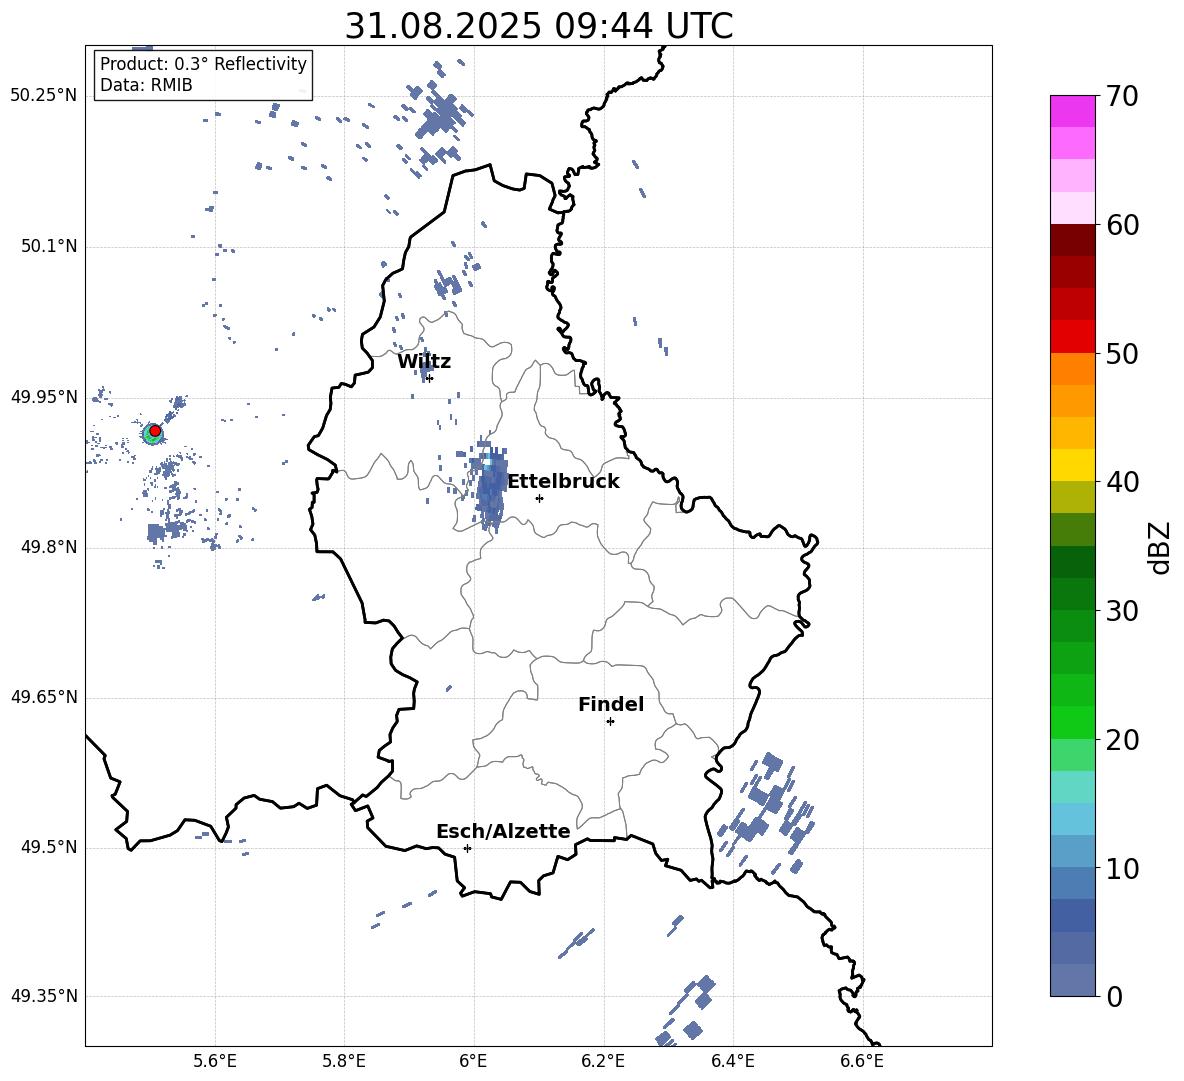Click the 6.2°E longitude label
The height and width of the screenshot is (1081, 1184).
coord(603,1061)
